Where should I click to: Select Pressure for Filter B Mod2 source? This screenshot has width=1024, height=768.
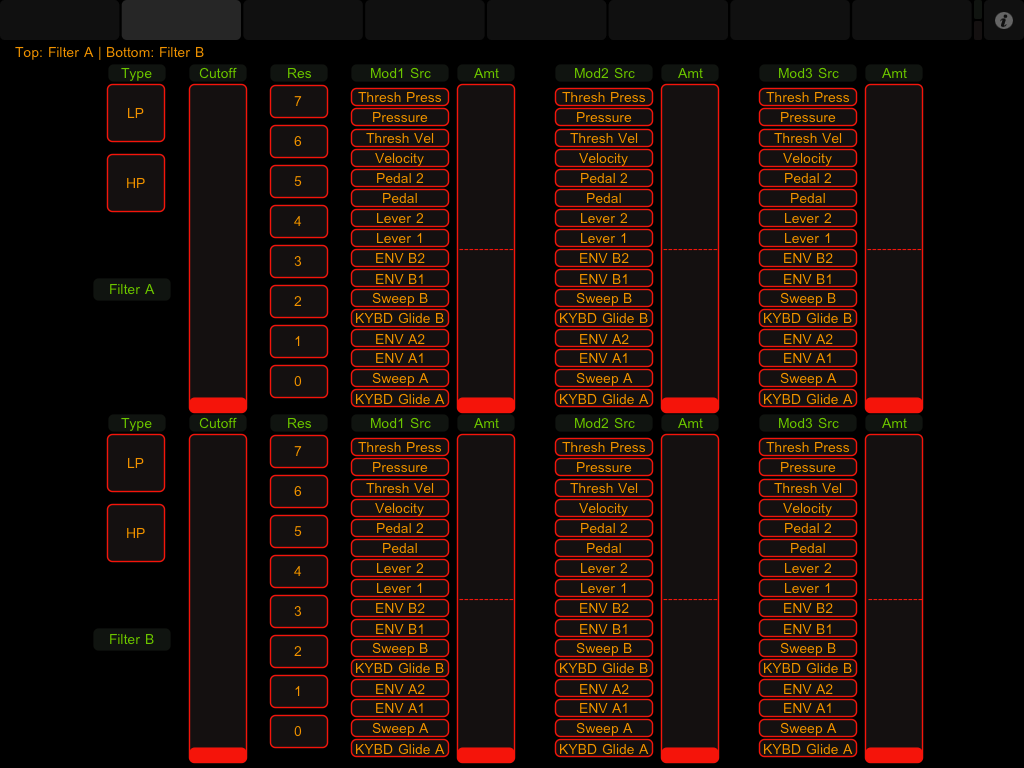[x=604, y=467]
